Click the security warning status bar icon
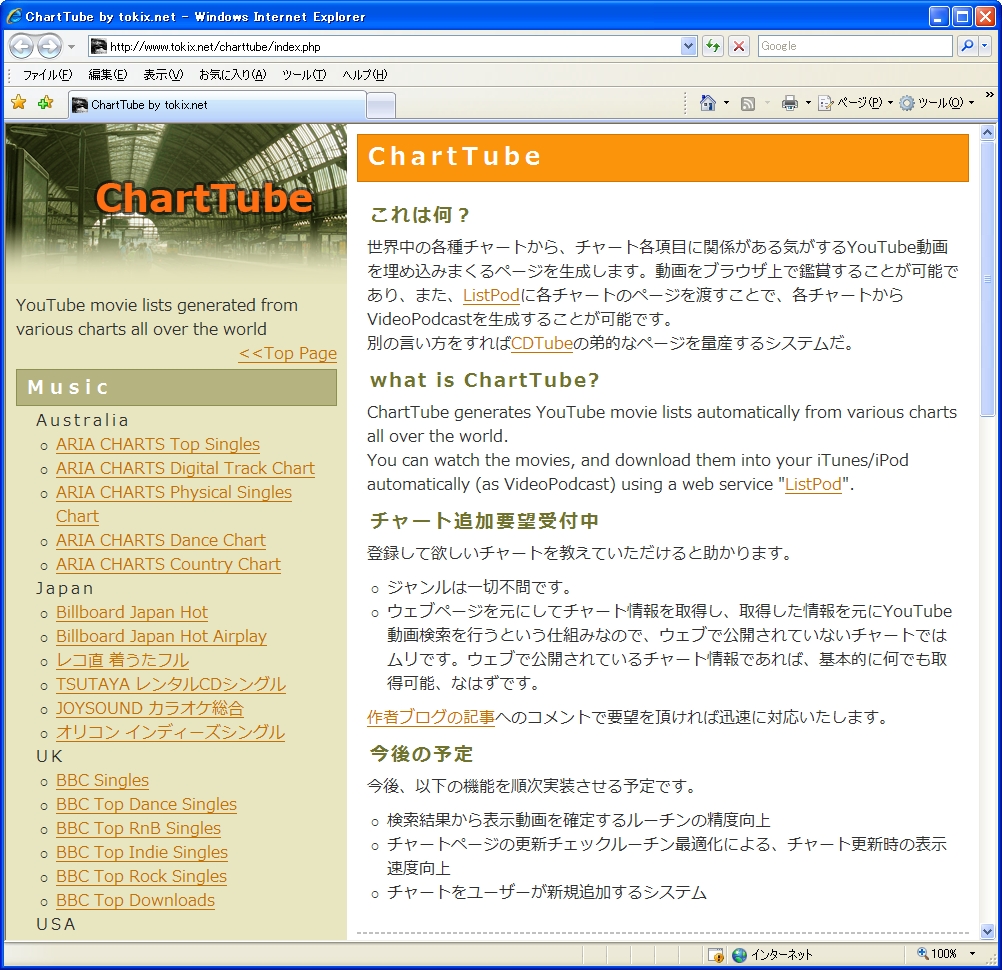This screenshot has width=1002, height=970. (716, 955)
